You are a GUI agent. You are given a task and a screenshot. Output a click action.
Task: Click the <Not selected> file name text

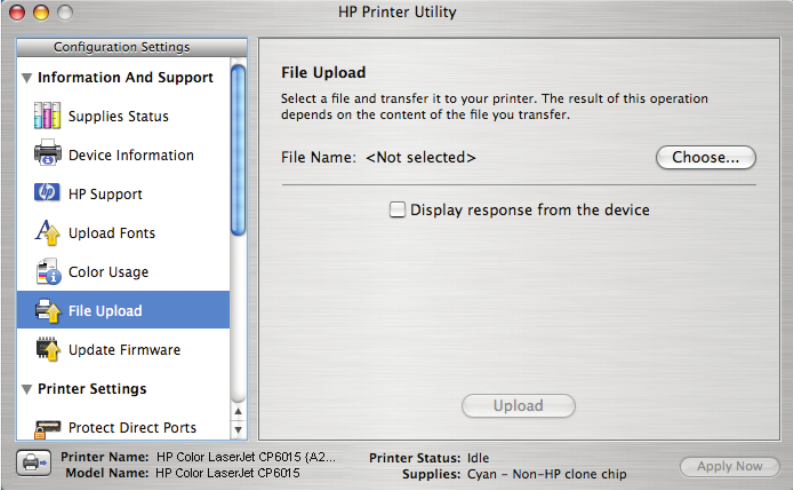(420, 157)
